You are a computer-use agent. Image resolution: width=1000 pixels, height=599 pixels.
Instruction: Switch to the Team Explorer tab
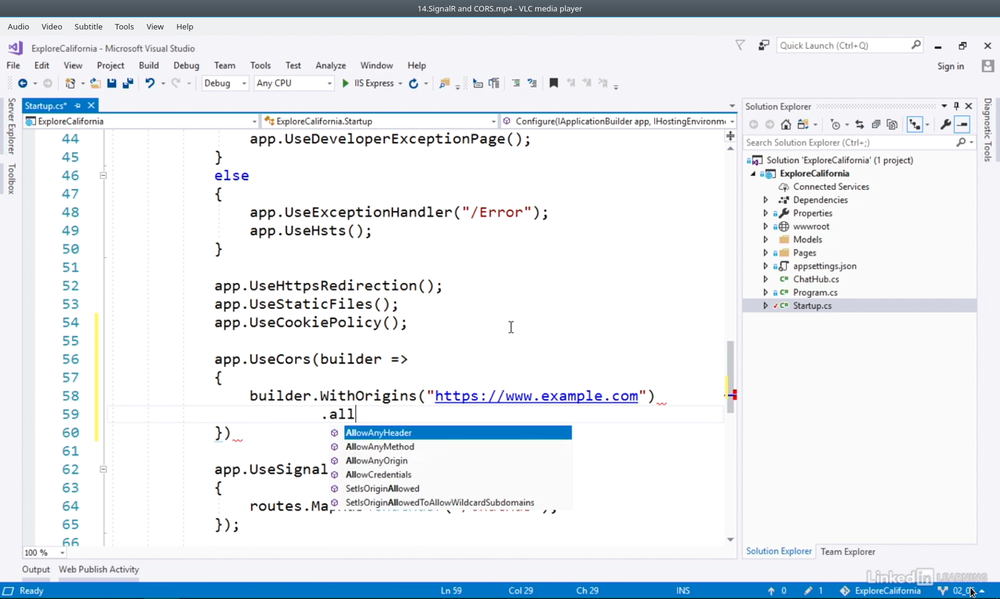(x=848, y=552)
